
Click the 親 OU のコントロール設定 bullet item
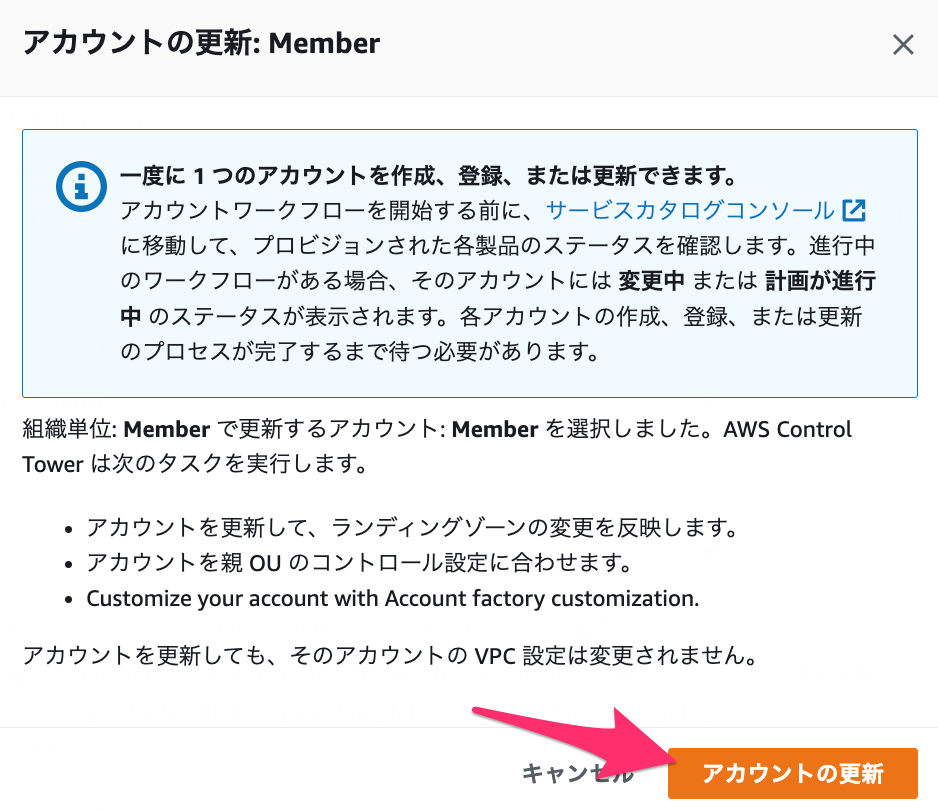pos(360,563)
